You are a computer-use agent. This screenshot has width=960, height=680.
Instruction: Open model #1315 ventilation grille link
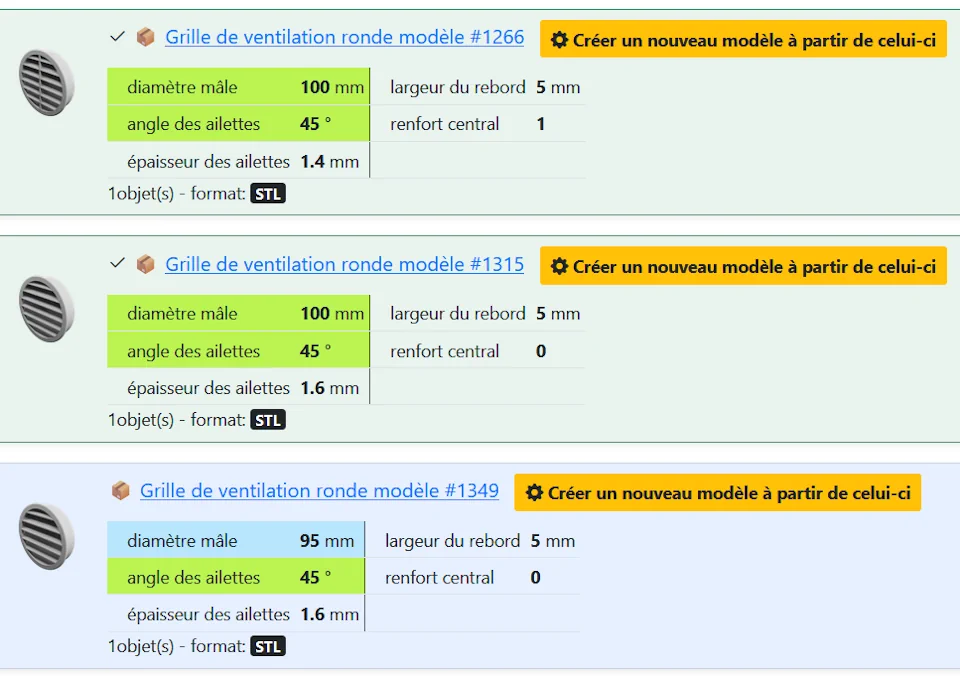pyautogui.click(x=344, y=264)
